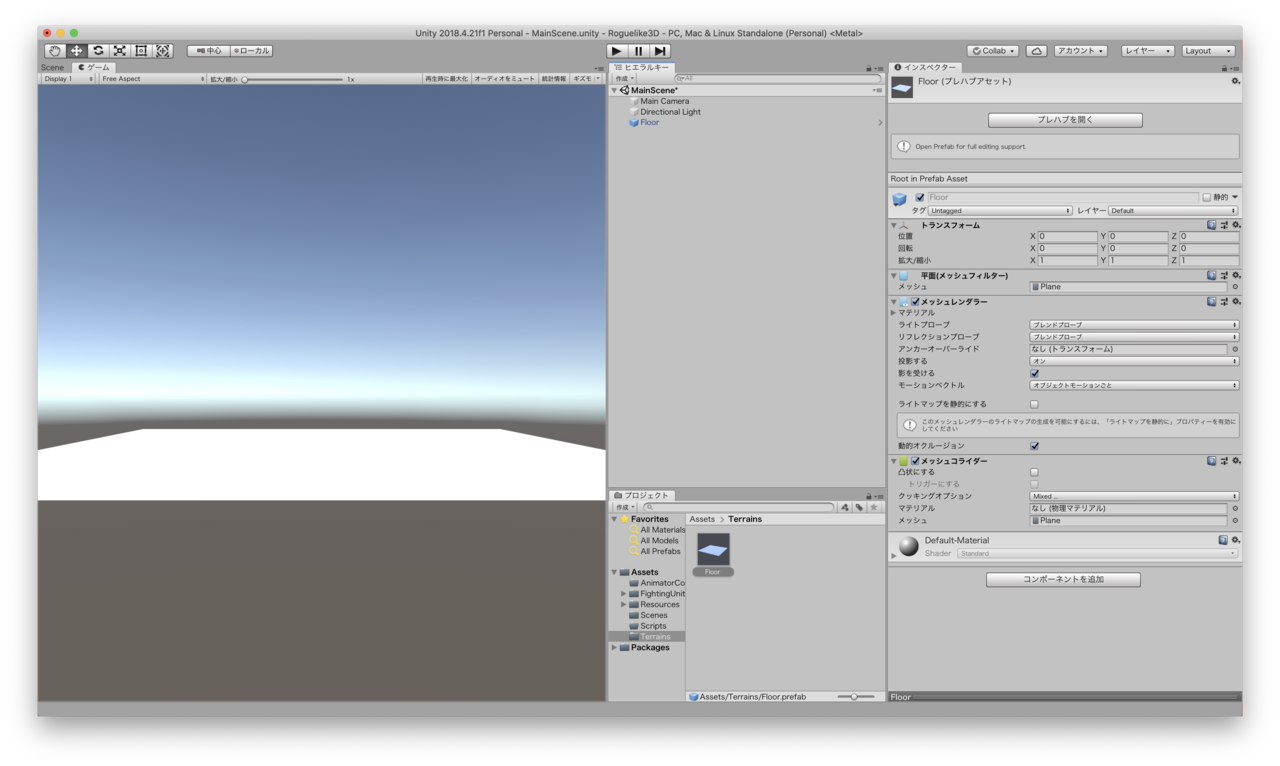
Task: Open the タグ Untagged dropdown
Action: [1000, 211]
